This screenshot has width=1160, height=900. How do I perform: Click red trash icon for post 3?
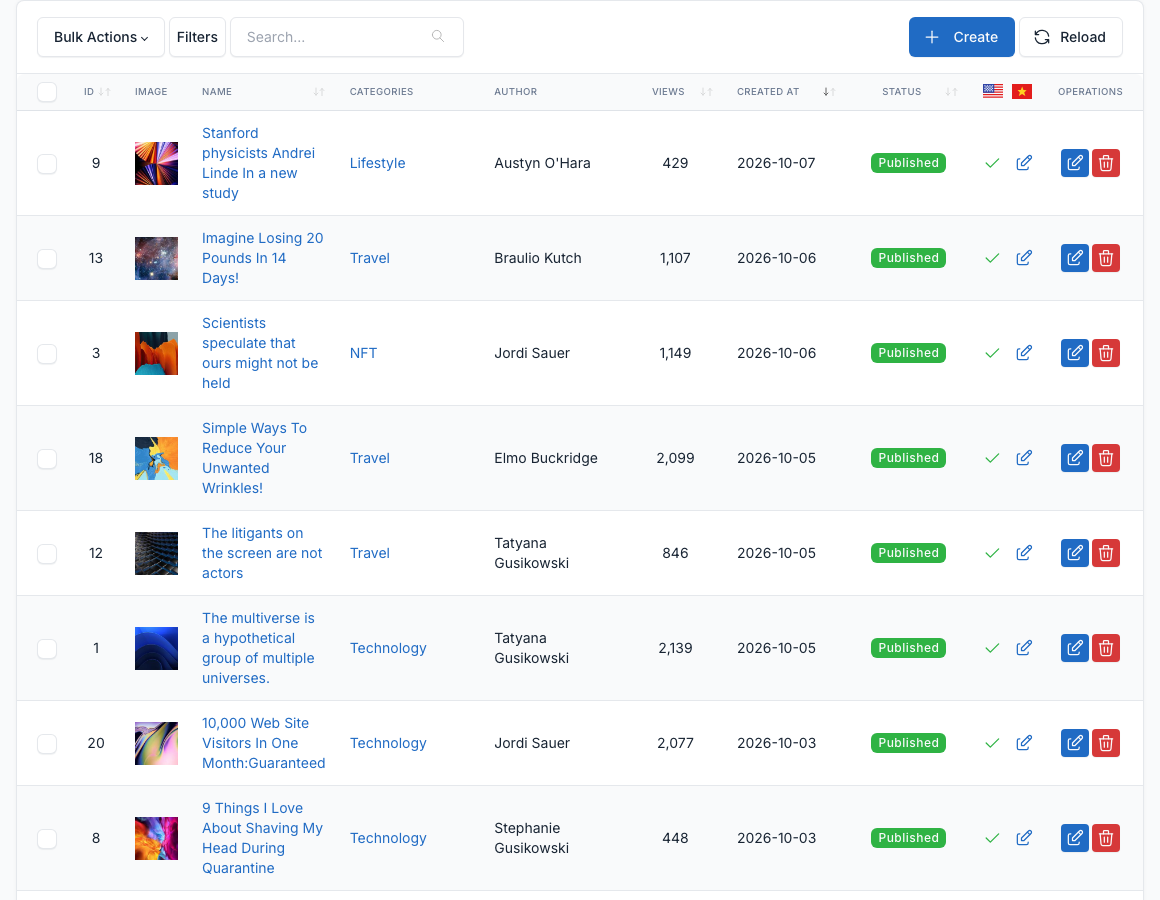pyautogui.click(x=1105, y=353)
